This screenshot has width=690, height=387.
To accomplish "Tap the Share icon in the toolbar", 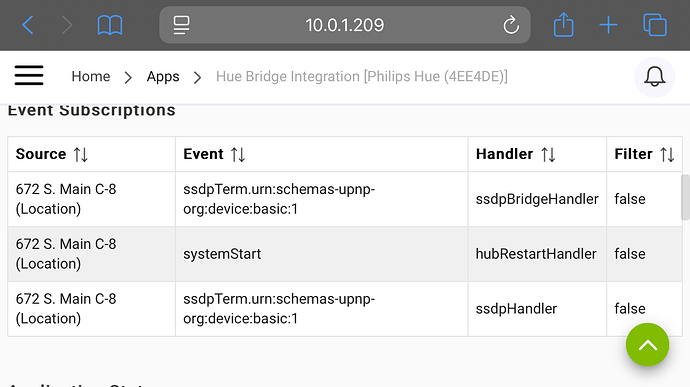I will (563, 25).
